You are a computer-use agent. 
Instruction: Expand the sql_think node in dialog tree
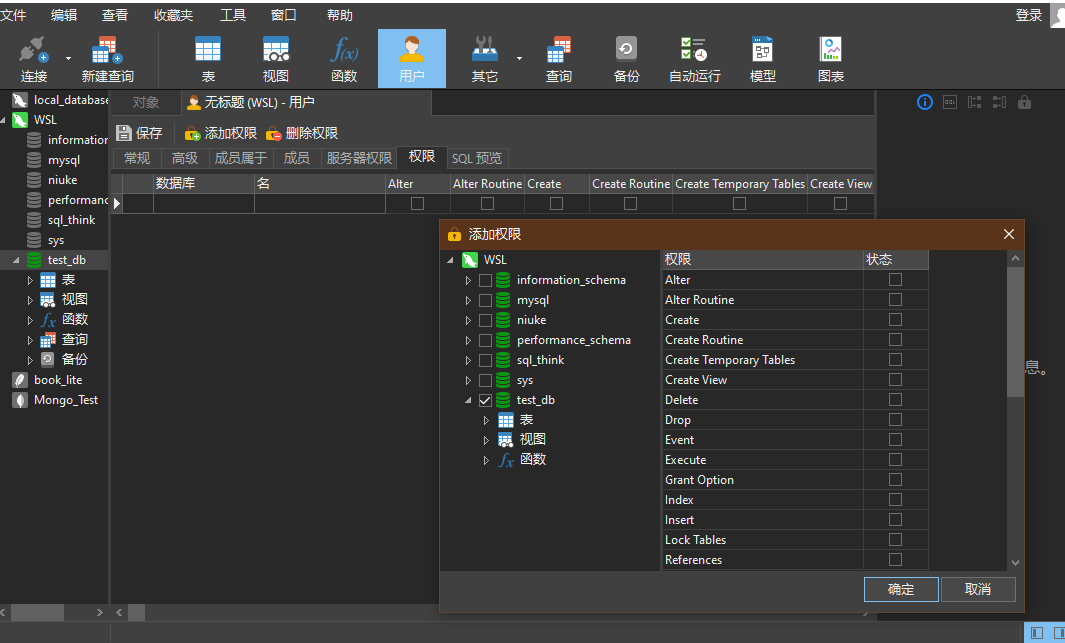point(468,361)
